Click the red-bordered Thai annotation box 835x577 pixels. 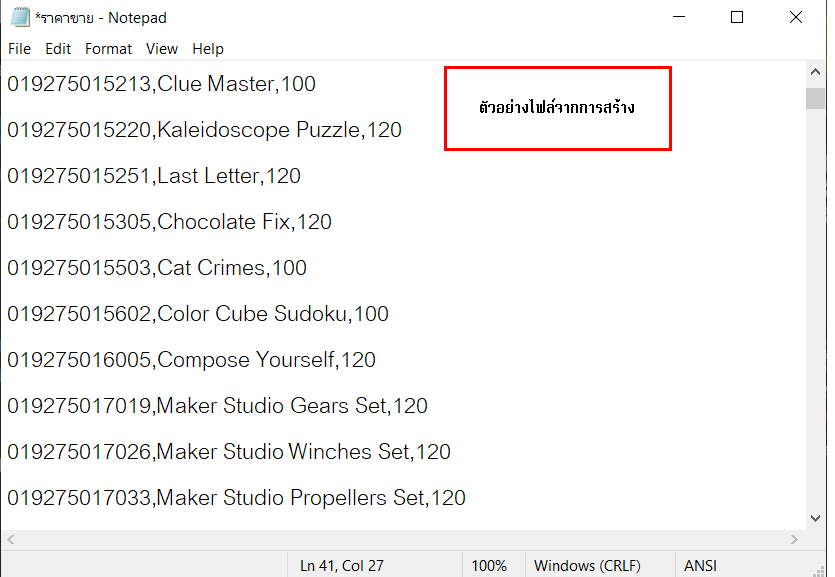pos(558,109)
